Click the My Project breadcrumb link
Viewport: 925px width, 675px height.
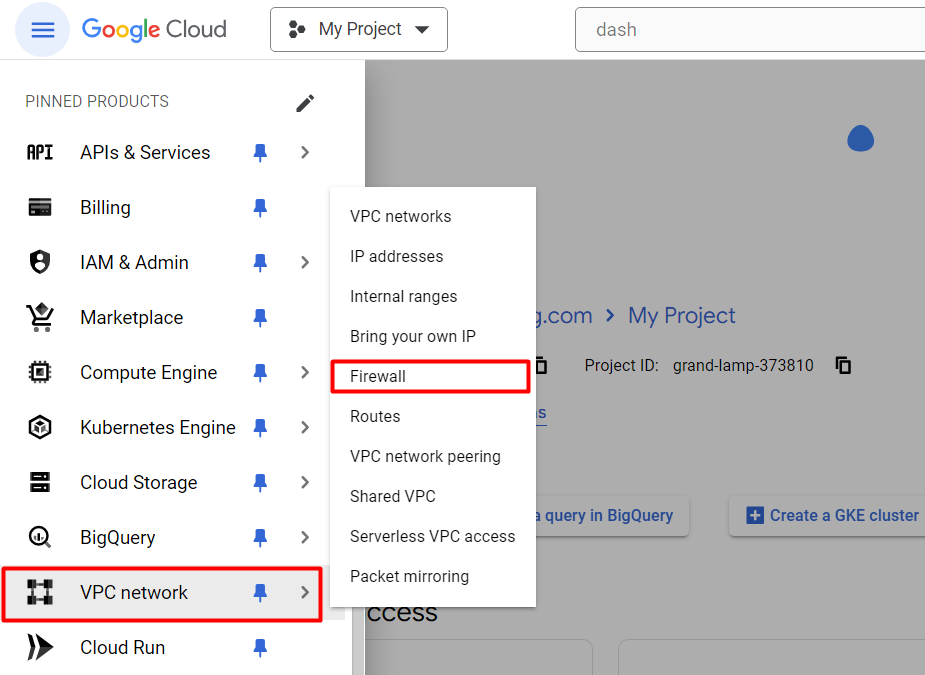click(681, 316)
